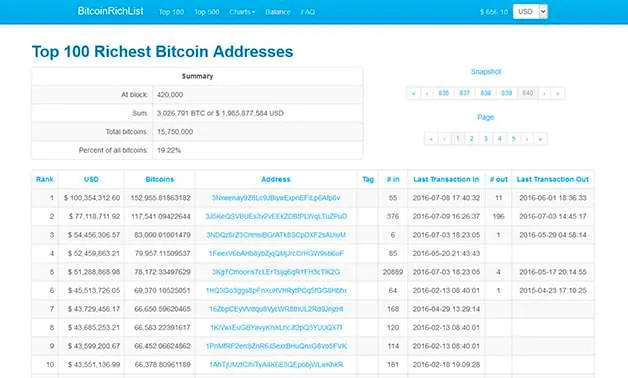Select snapshot 838
628x378 pixels.
(485, 93)
